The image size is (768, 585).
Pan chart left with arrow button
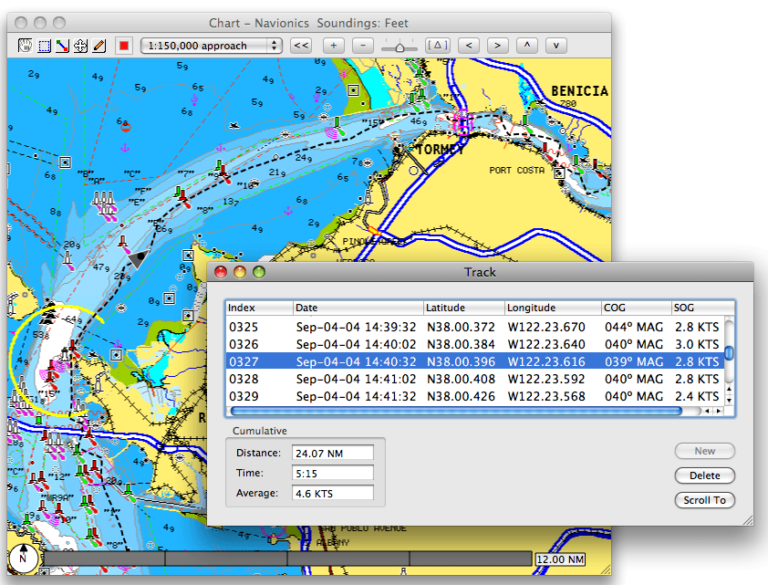pyautogui.click(x=469, y=45)
